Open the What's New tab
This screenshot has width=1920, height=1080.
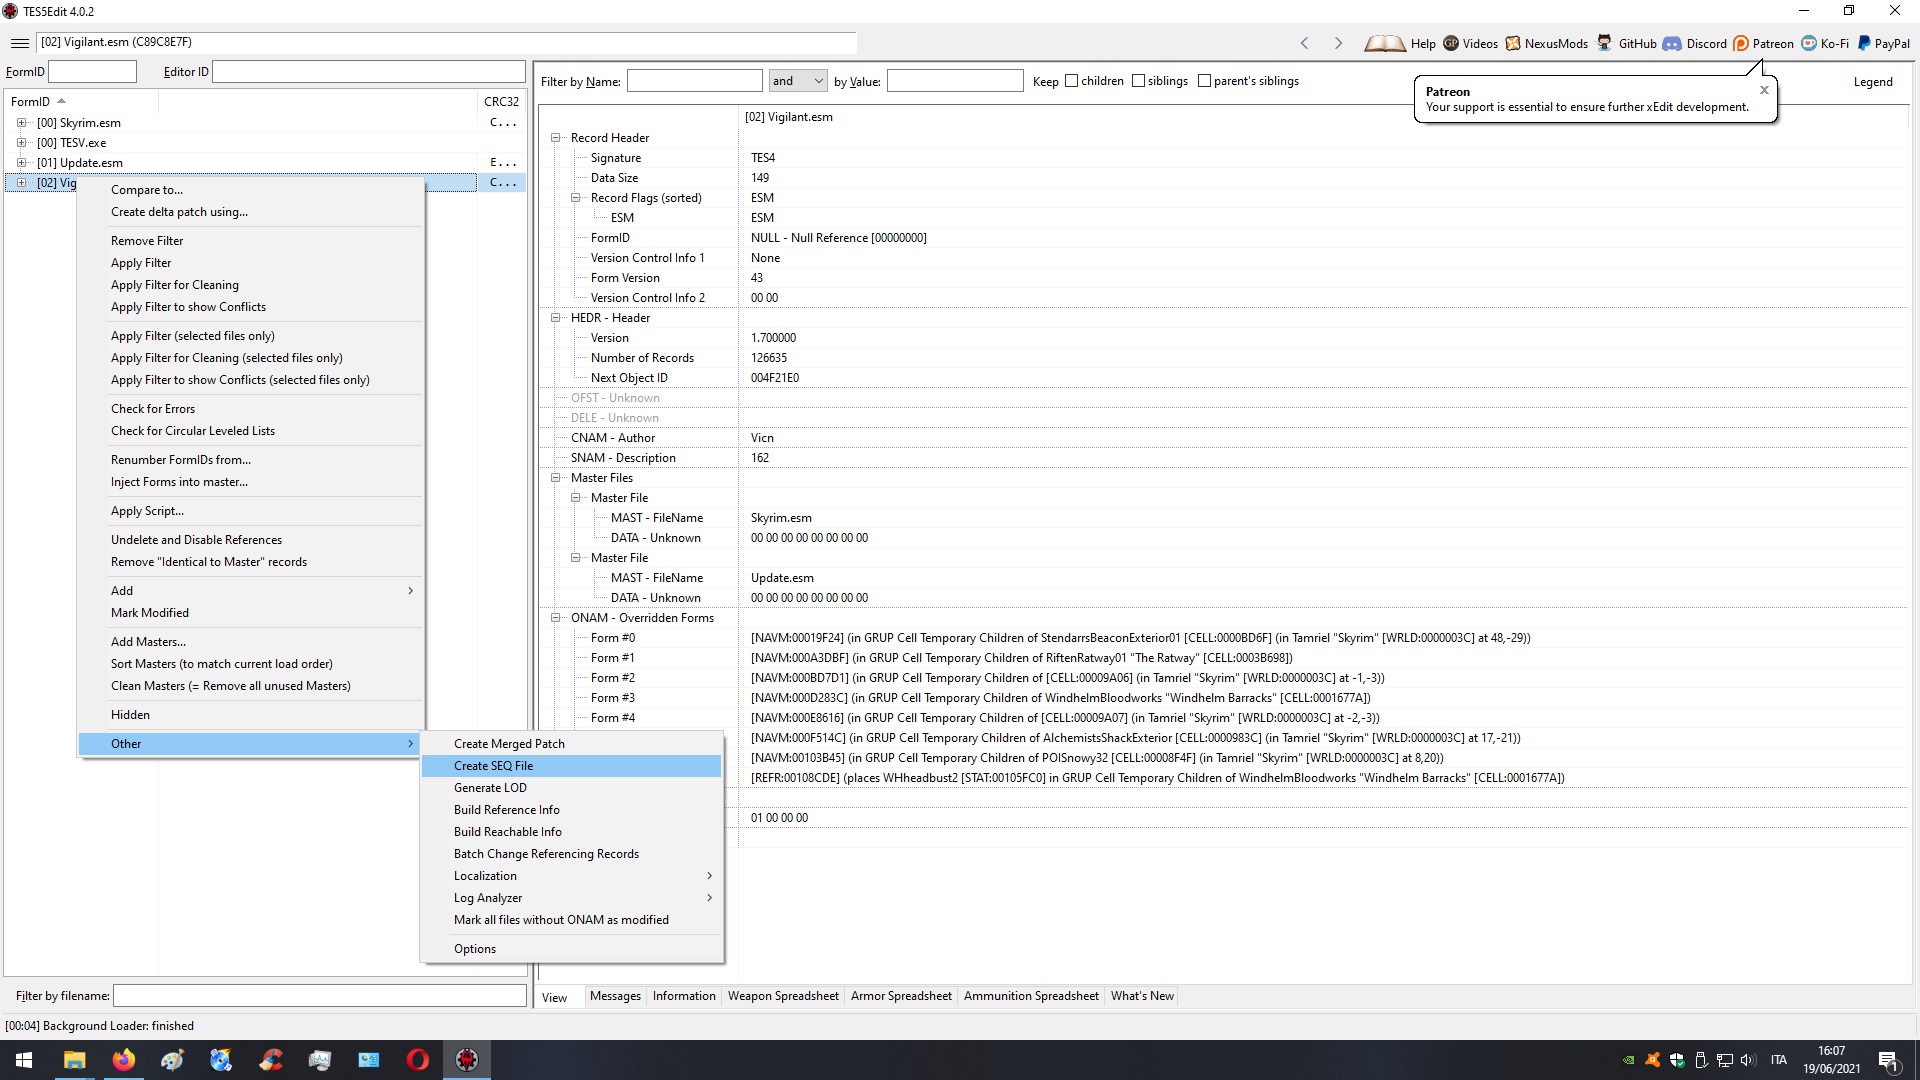[1142, 996]
